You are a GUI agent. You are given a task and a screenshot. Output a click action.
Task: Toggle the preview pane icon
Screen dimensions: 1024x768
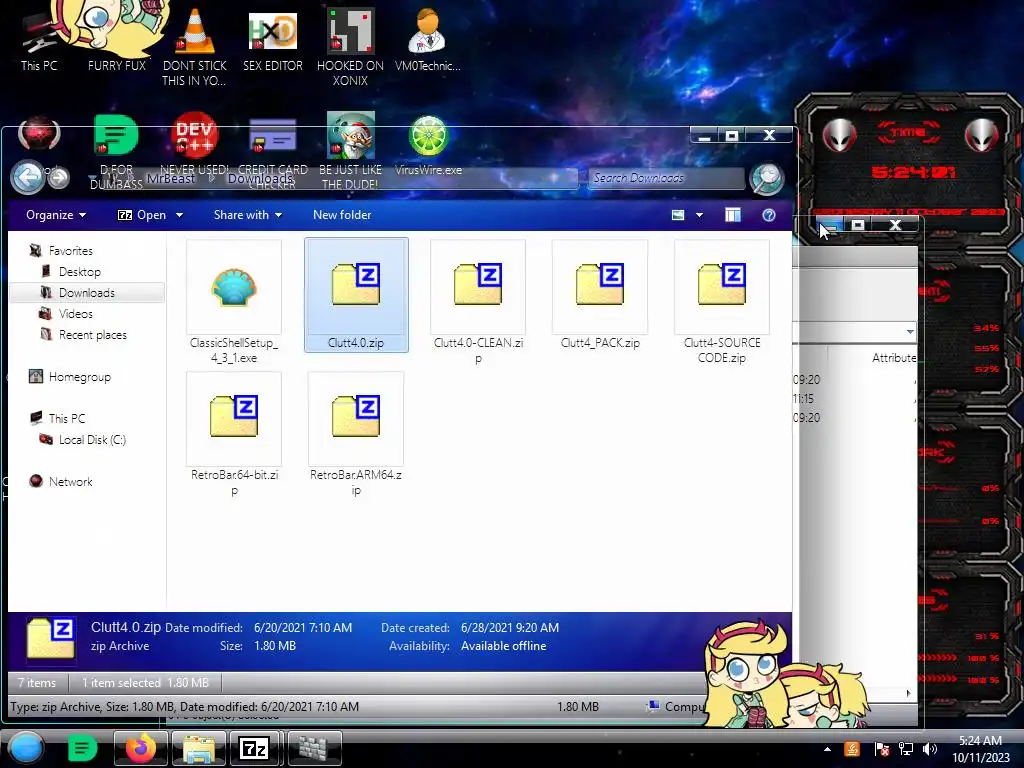pyautogui.click(x=733, y=215)
